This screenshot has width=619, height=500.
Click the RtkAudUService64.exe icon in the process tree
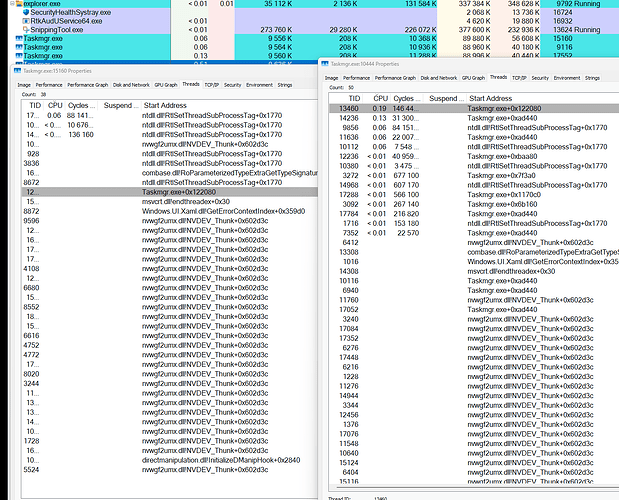coord(24,20)
